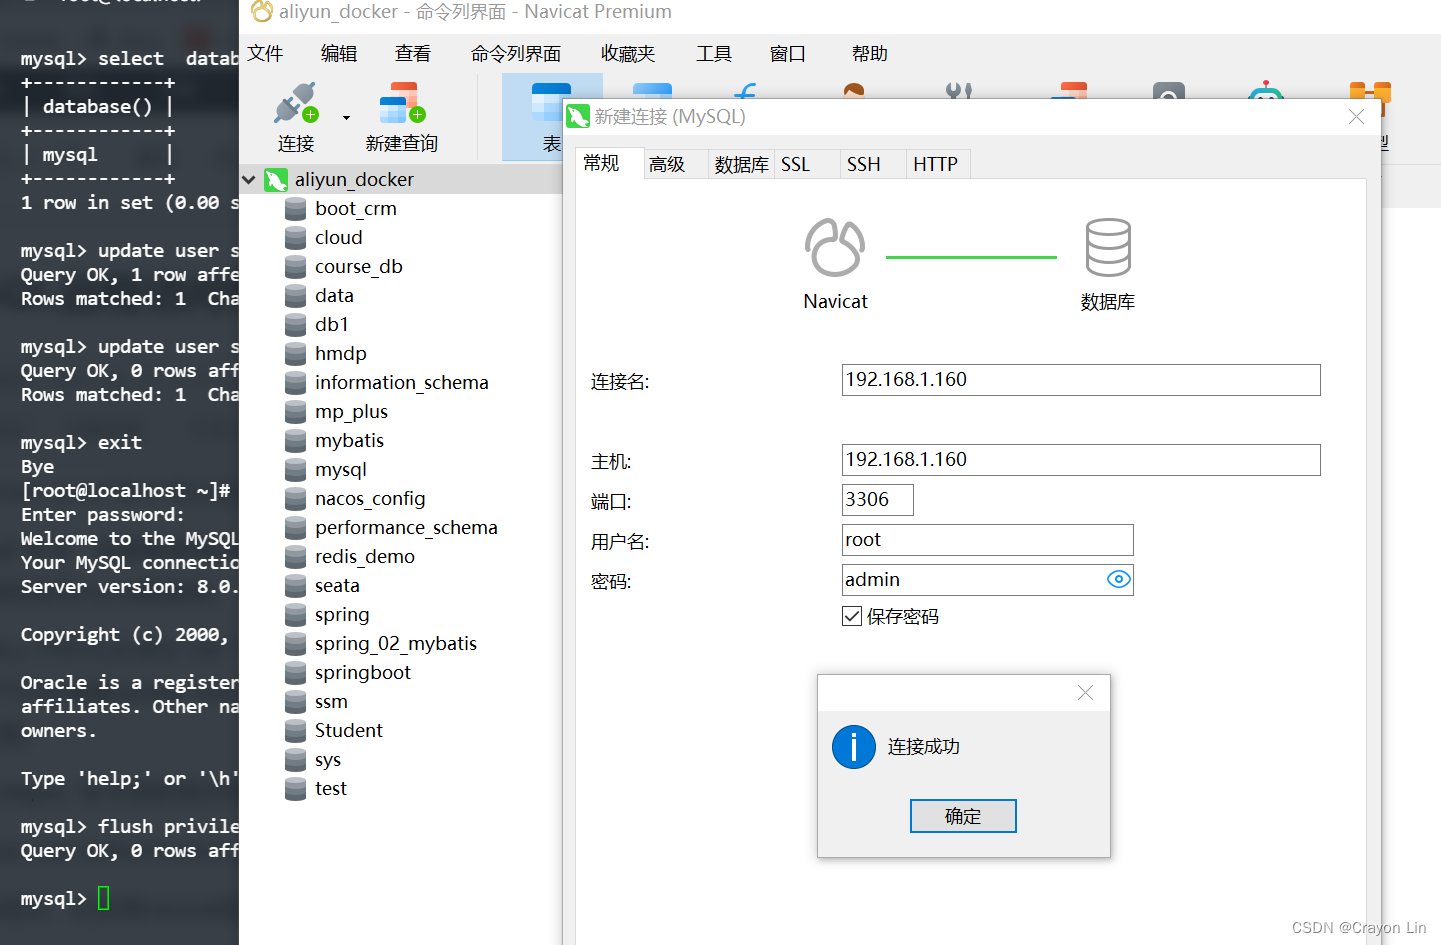Screen dimensions: 1441x945
Task: Open the 命令列界面 menu
Action: 516,53
